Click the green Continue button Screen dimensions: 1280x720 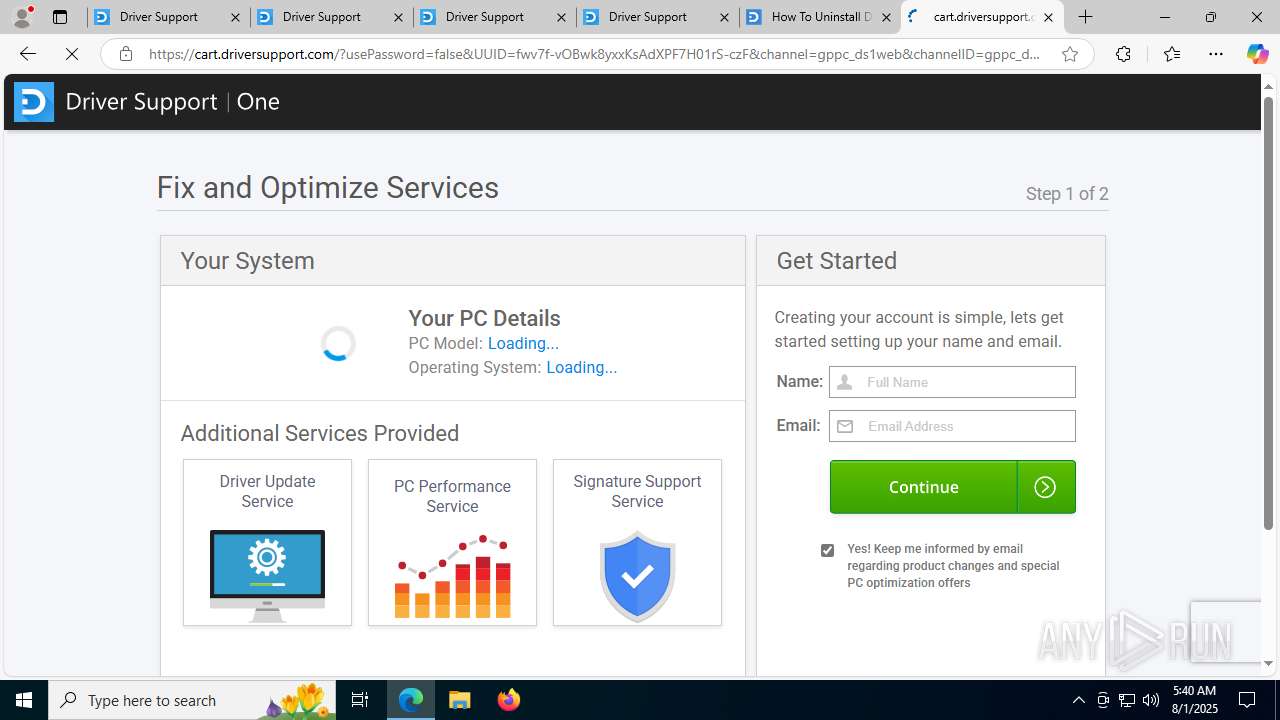[952, 487]
